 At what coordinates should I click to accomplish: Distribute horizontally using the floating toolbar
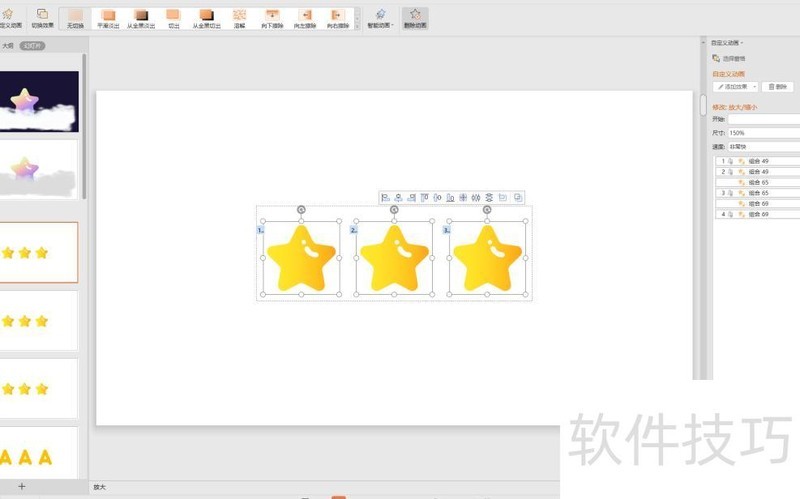pos(476,197)
